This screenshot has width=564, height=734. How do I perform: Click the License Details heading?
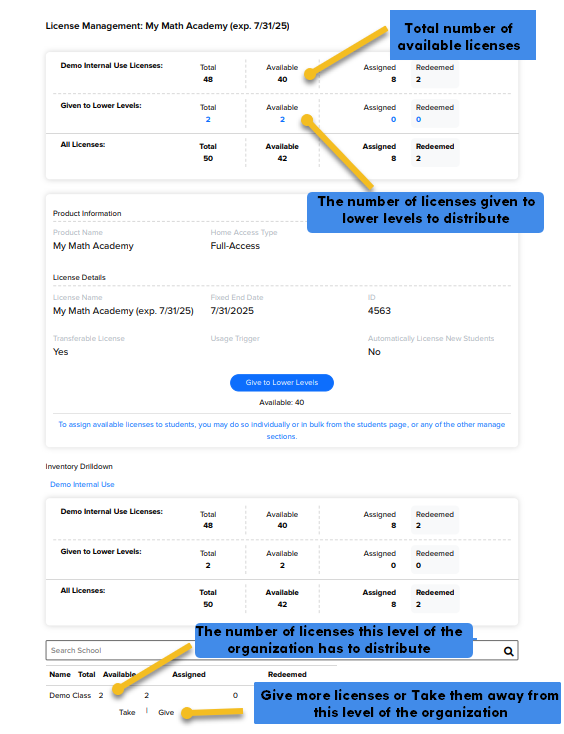pos(79,277)
